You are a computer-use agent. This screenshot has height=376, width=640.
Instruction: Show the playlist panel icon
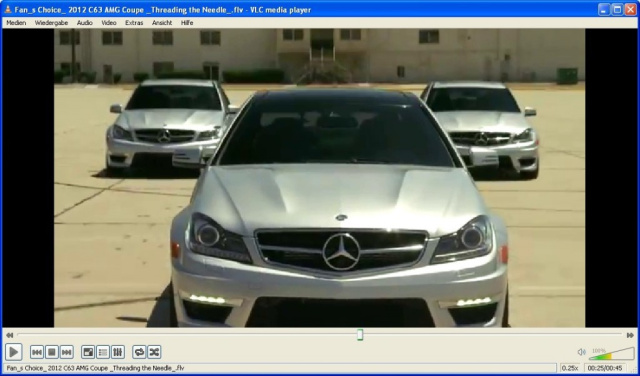pyautogui.click(x=103, y=352)
